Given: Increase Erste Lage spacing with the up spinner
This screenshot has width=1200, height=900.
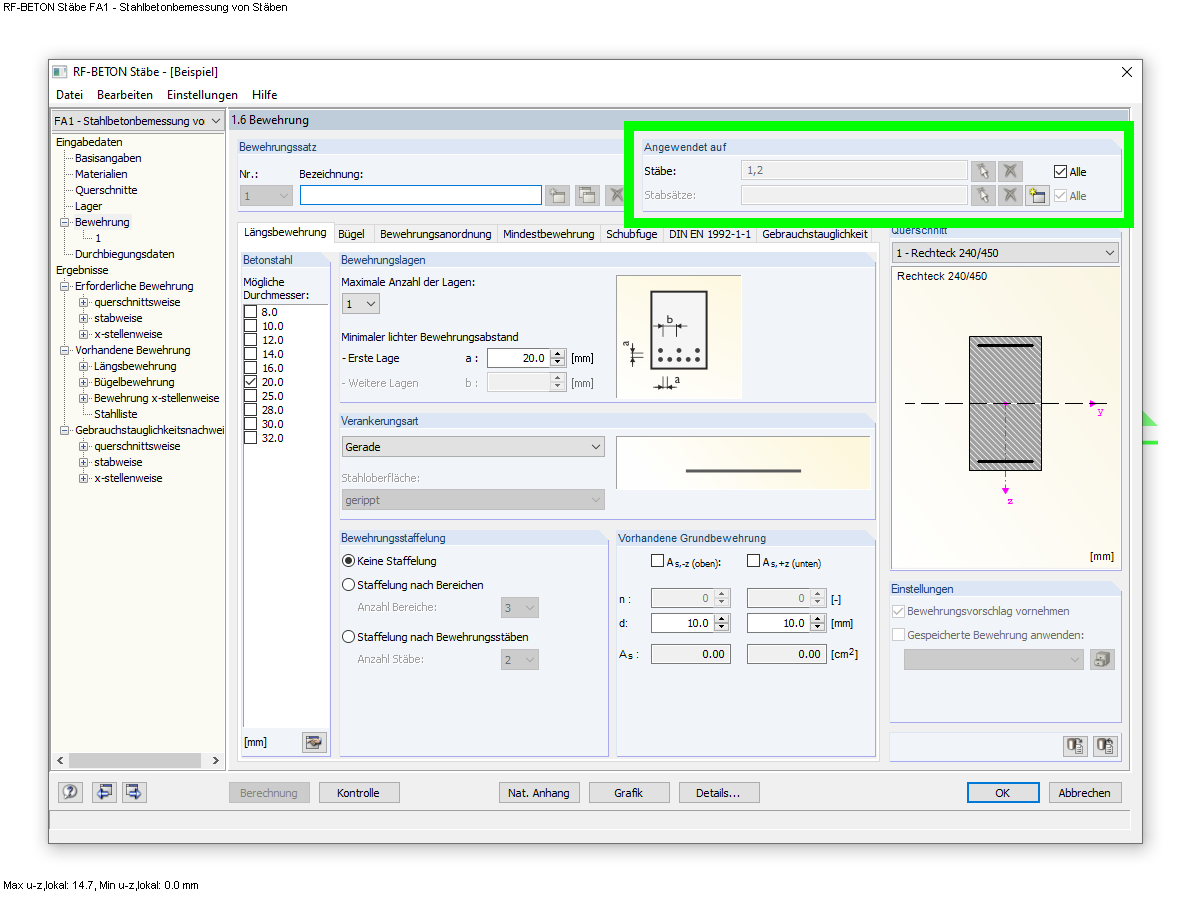Looking at the screenshot, I should point(558,353).
